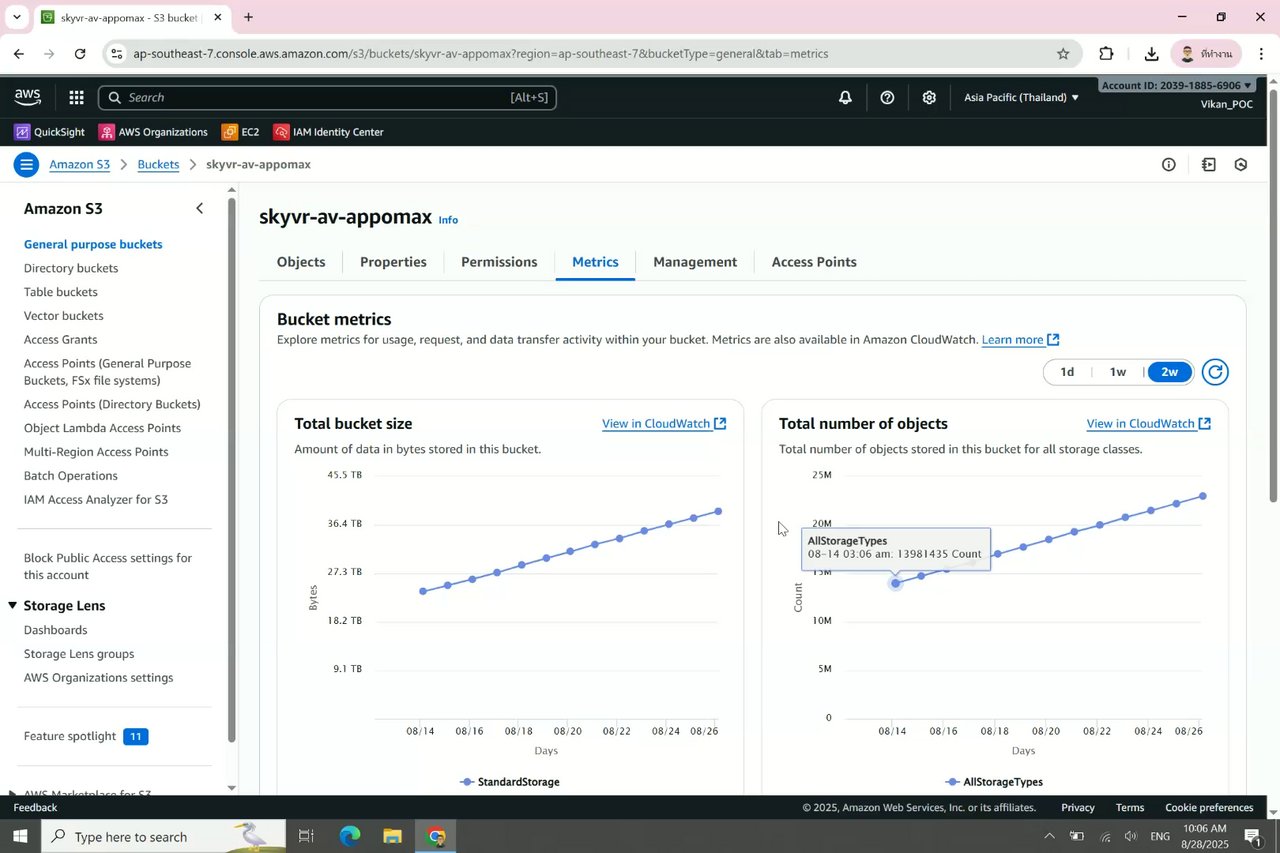Screen dimensions: 1280x853
Task: Show hidden system tray icons
Action: click(x=1049, y=836)
